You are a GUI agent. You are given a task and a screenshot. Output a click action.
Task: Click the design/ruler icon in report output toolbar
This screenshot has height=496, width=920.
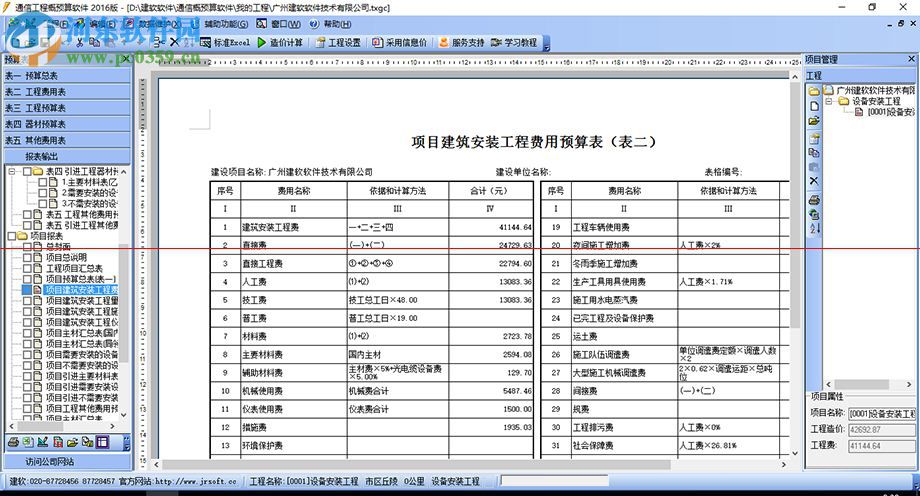click(x=43, y=442)
